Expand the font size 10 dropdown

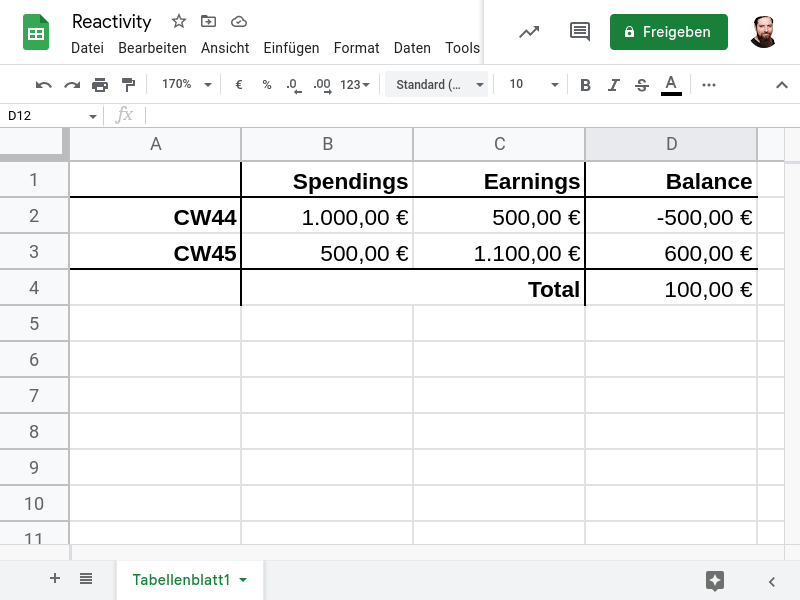533,85
